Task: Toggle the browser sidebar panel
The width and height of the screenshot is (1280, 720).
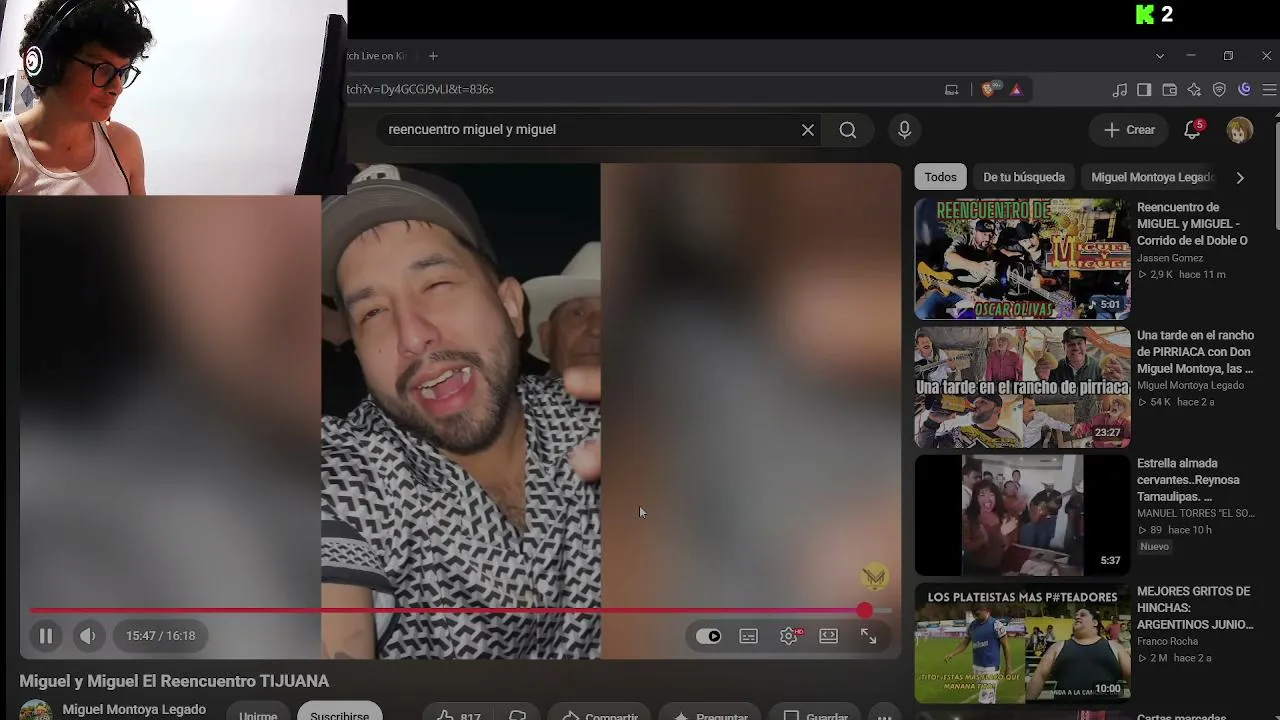Action: 1145,89
